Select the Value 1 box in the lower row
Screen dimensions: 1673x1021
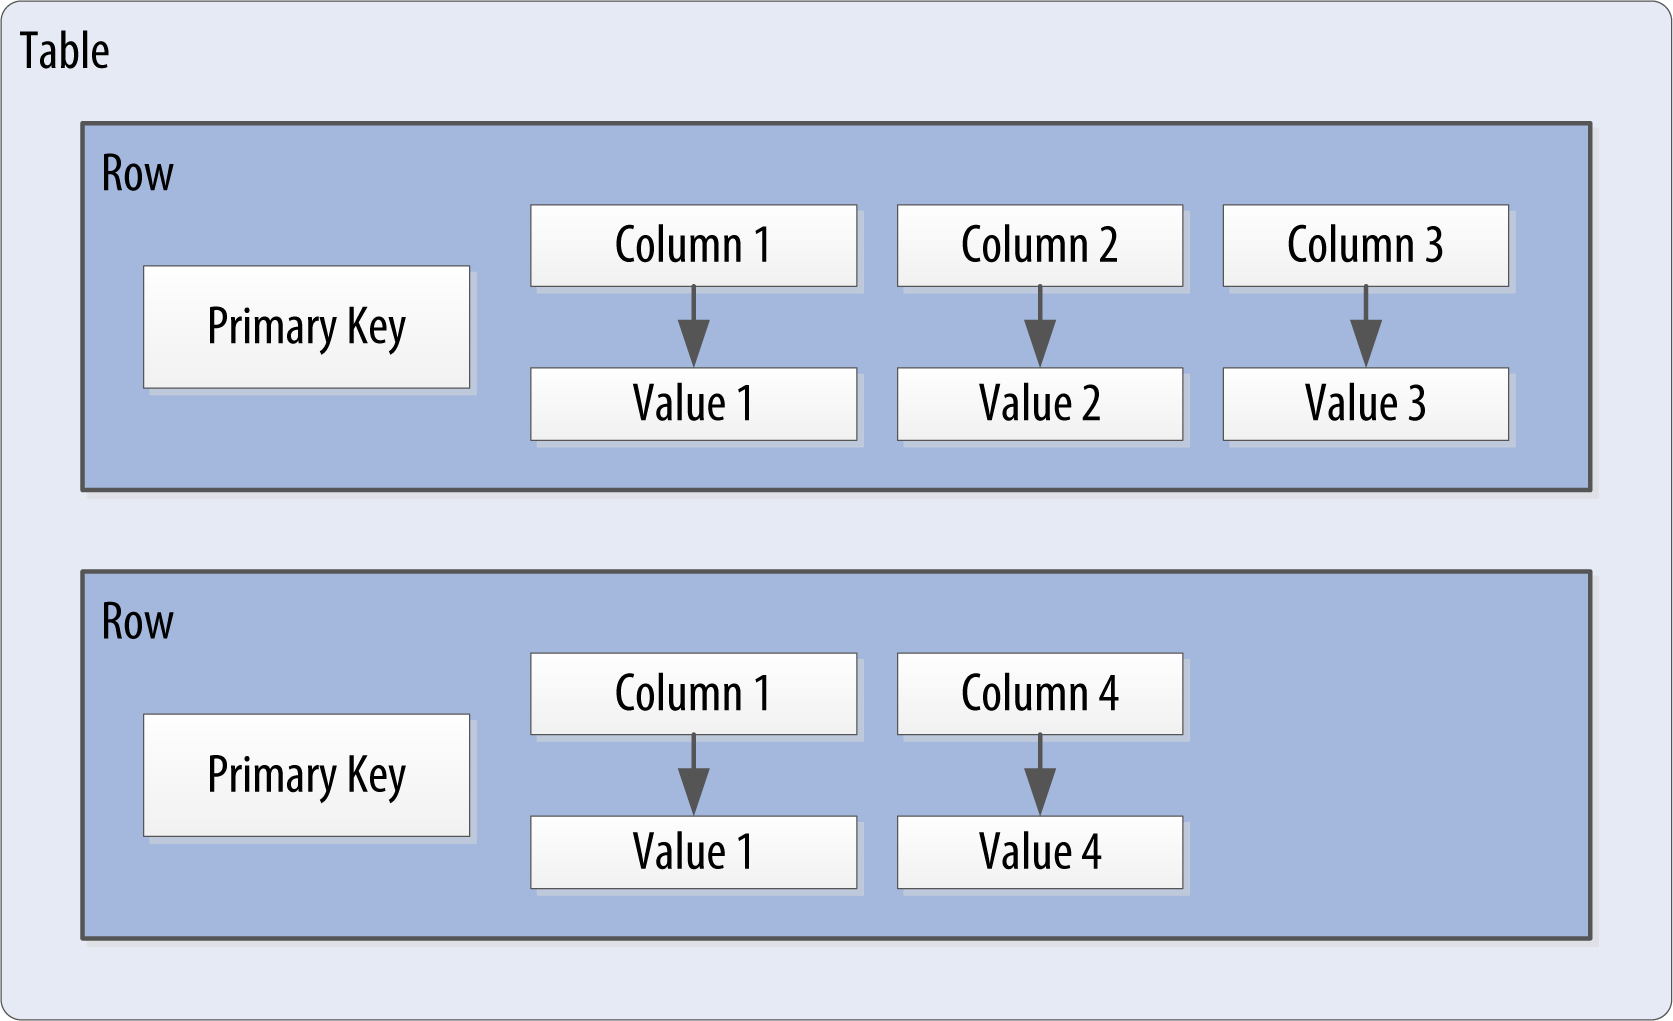(693, 852)
